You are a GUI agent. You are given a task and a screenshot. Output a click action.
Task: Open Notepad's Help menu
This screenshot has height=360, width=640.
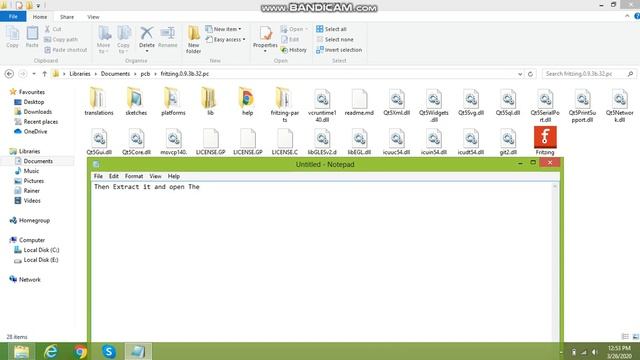[x=173, y=176]
